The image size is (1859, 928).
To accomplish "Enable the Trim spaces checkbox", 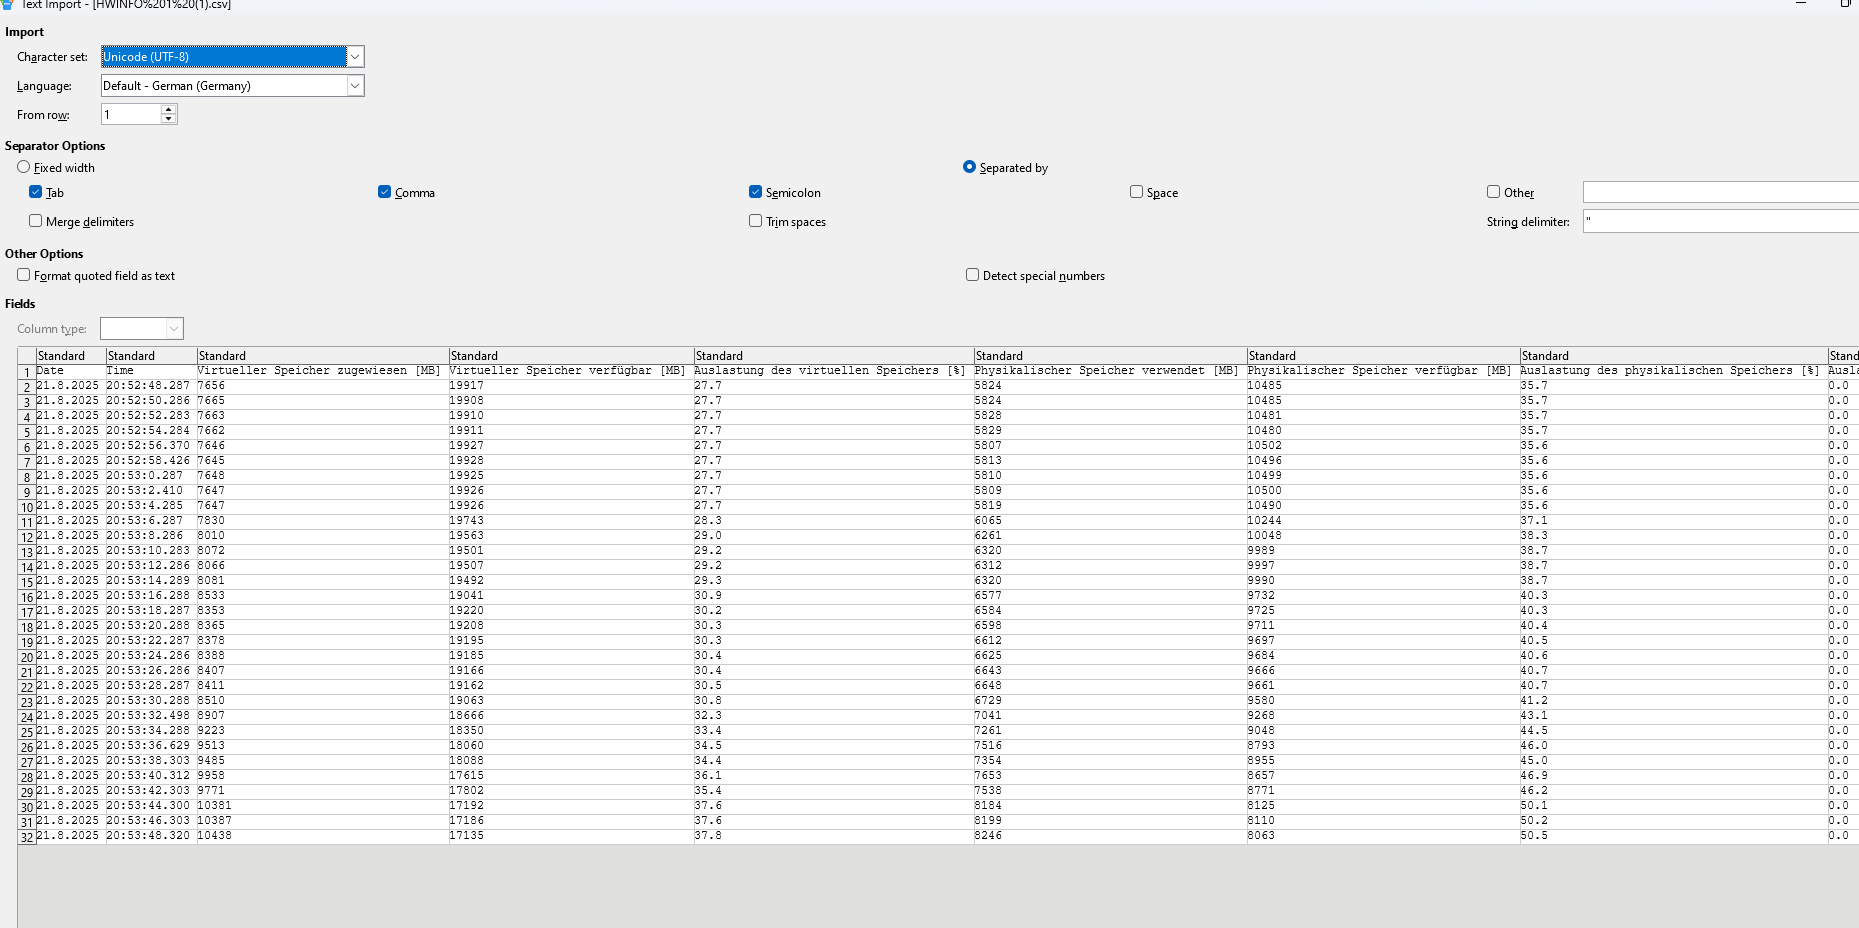I will pyautogui.click(x=755, y=221).
